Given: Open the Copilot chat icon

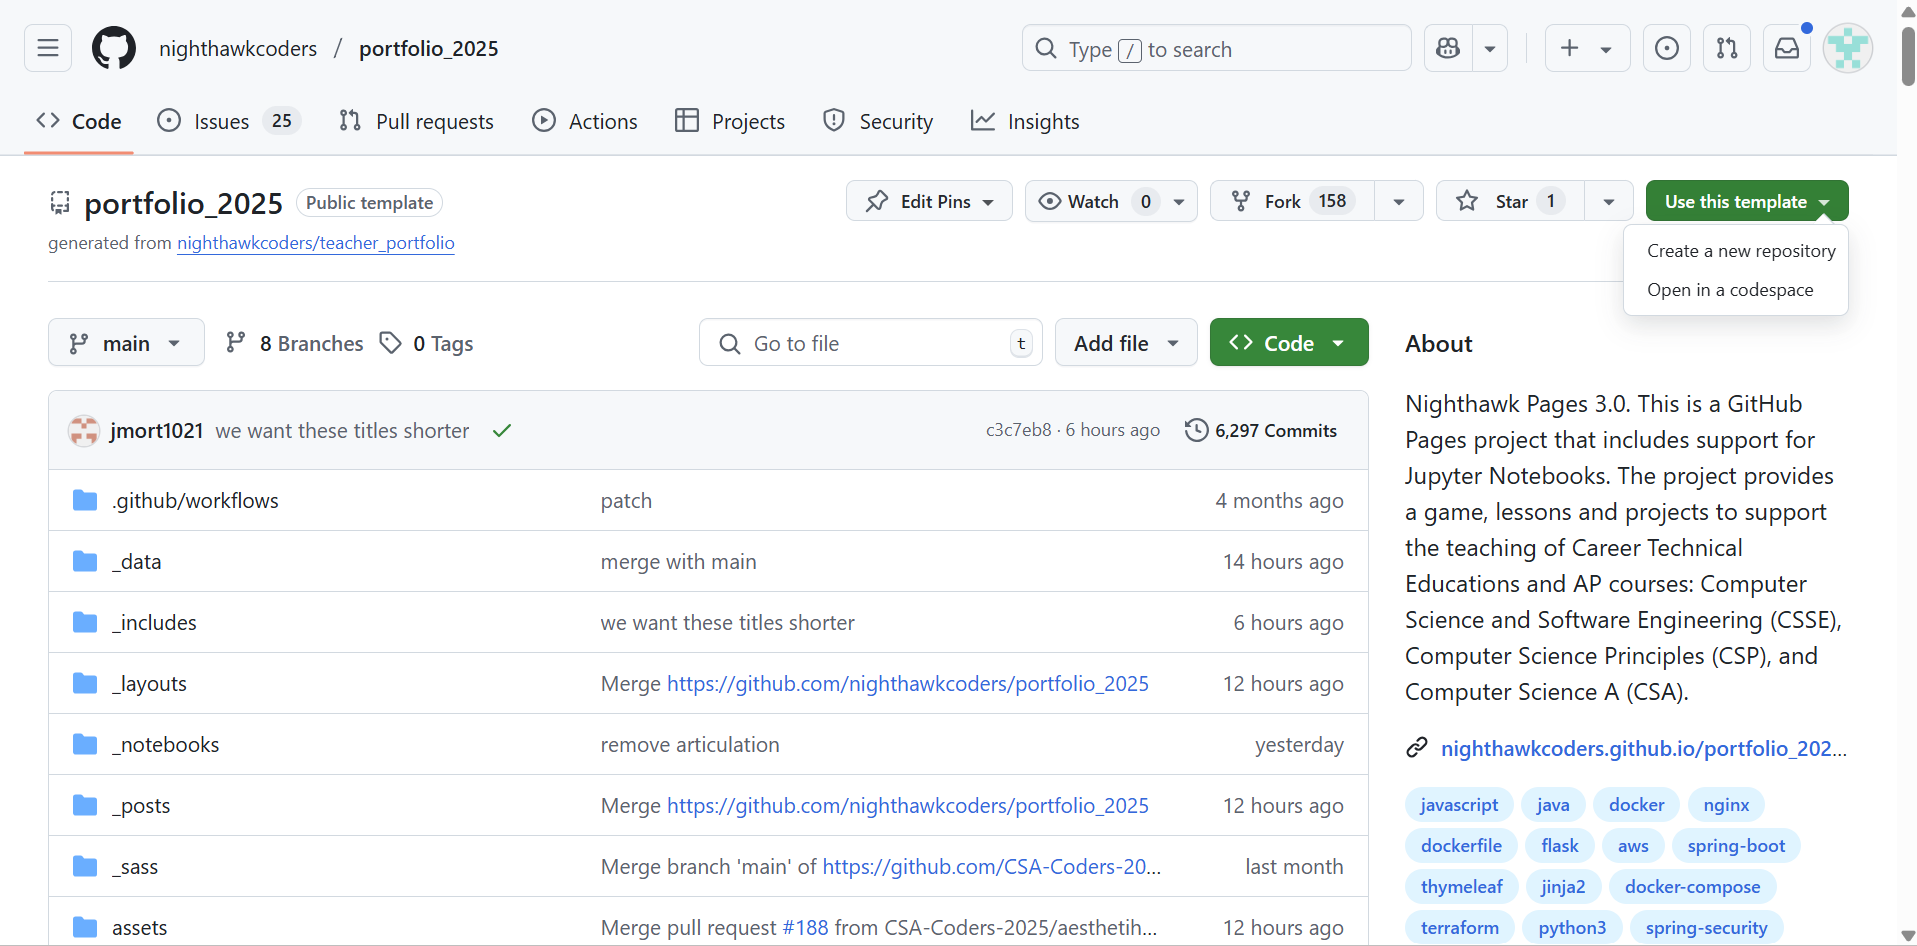Looking at the screenshot, I should [x=1448, y=48].
